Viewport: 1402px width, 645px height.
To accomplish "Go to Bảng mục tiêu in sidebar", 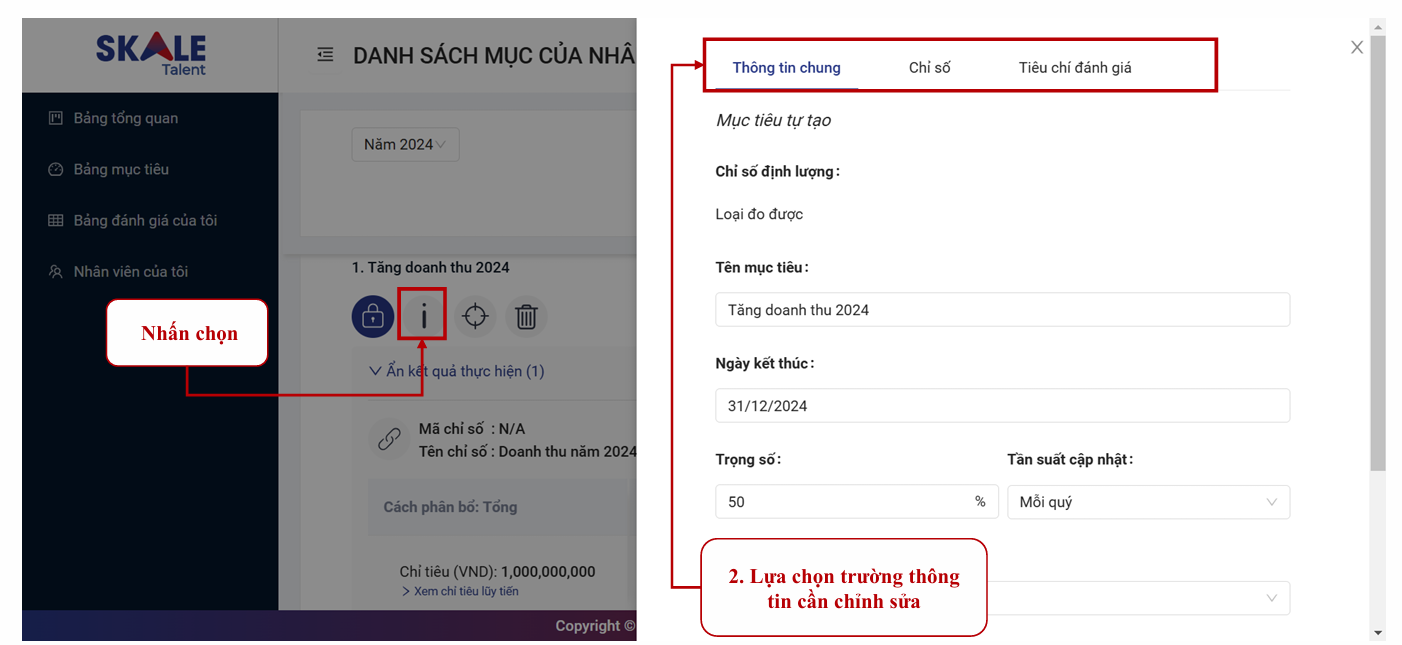I will click(x=120, y=169).
